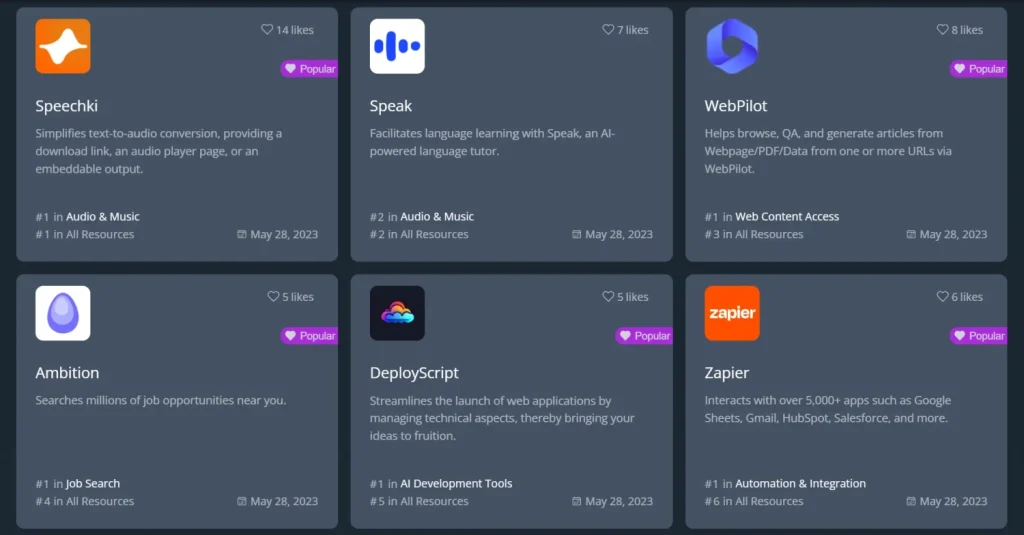Click "#6 in All Resources" text
The width and height of the screenshot is (1024, 535).
coord(754,501)
